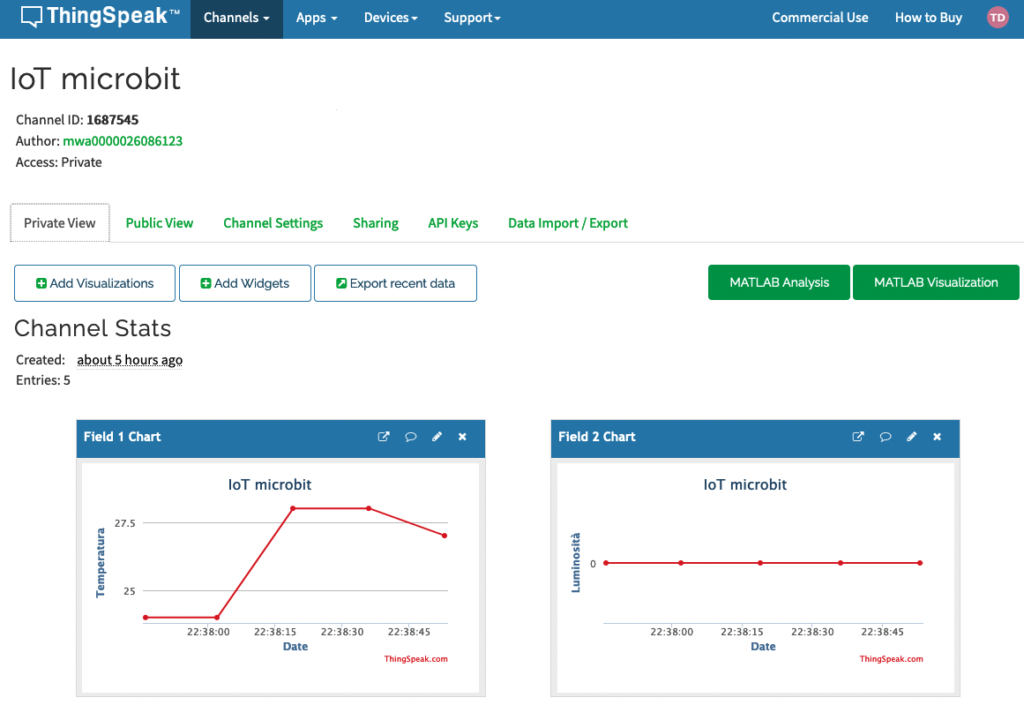Remove Field 1 Chart using X icon
The image size is (1024, 705).
(462, 437)
